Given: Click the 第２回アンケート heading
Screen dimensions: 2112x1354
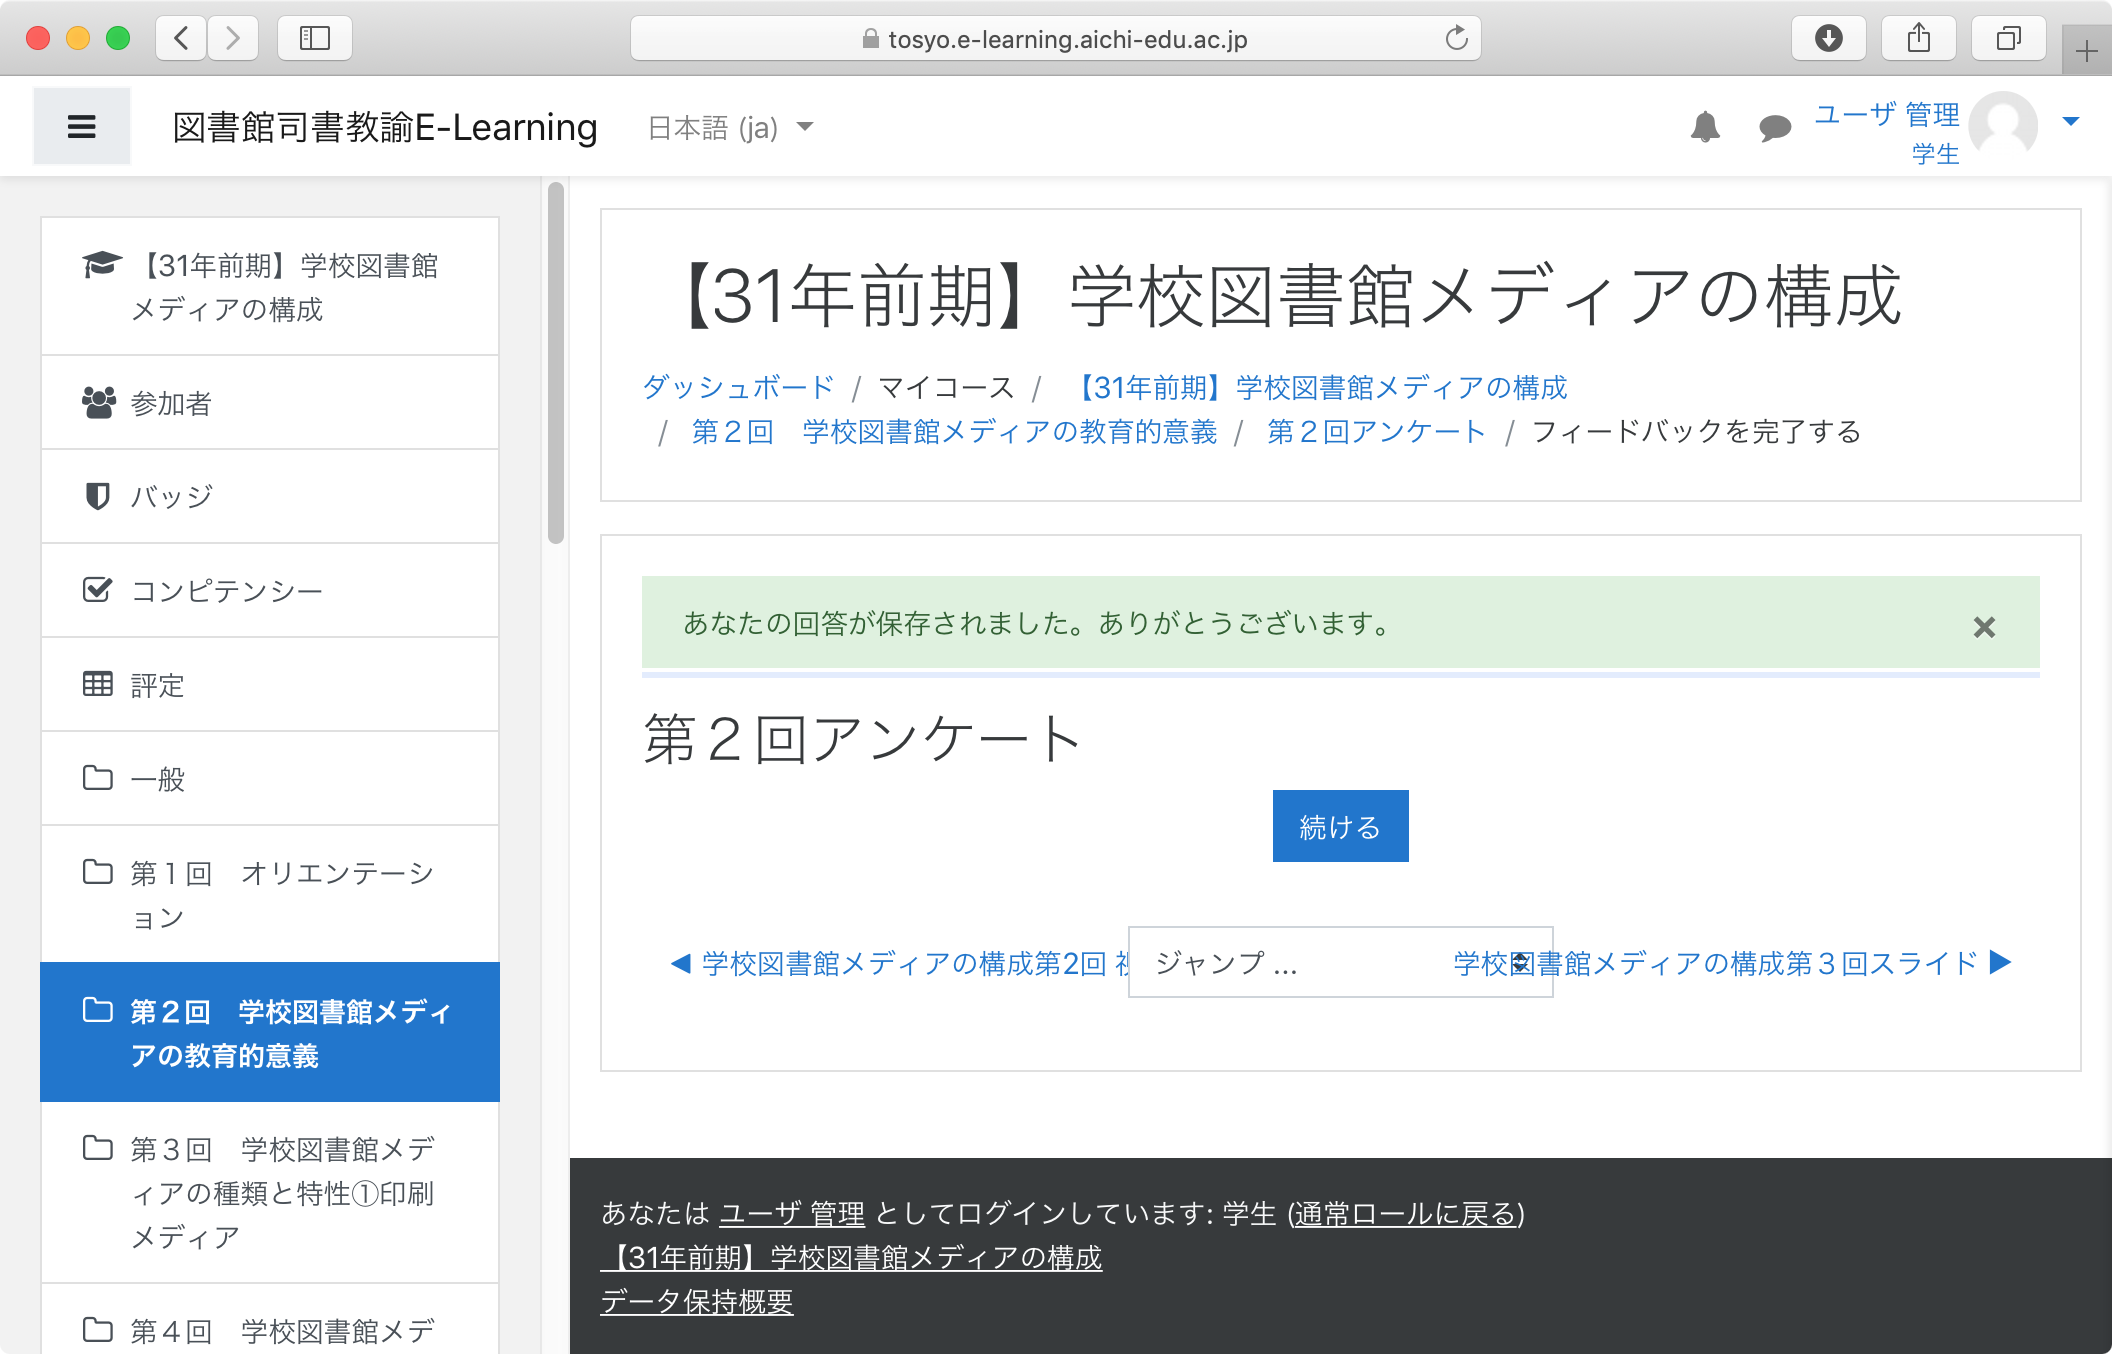Looking at the screenshot, I should [862, 740].
